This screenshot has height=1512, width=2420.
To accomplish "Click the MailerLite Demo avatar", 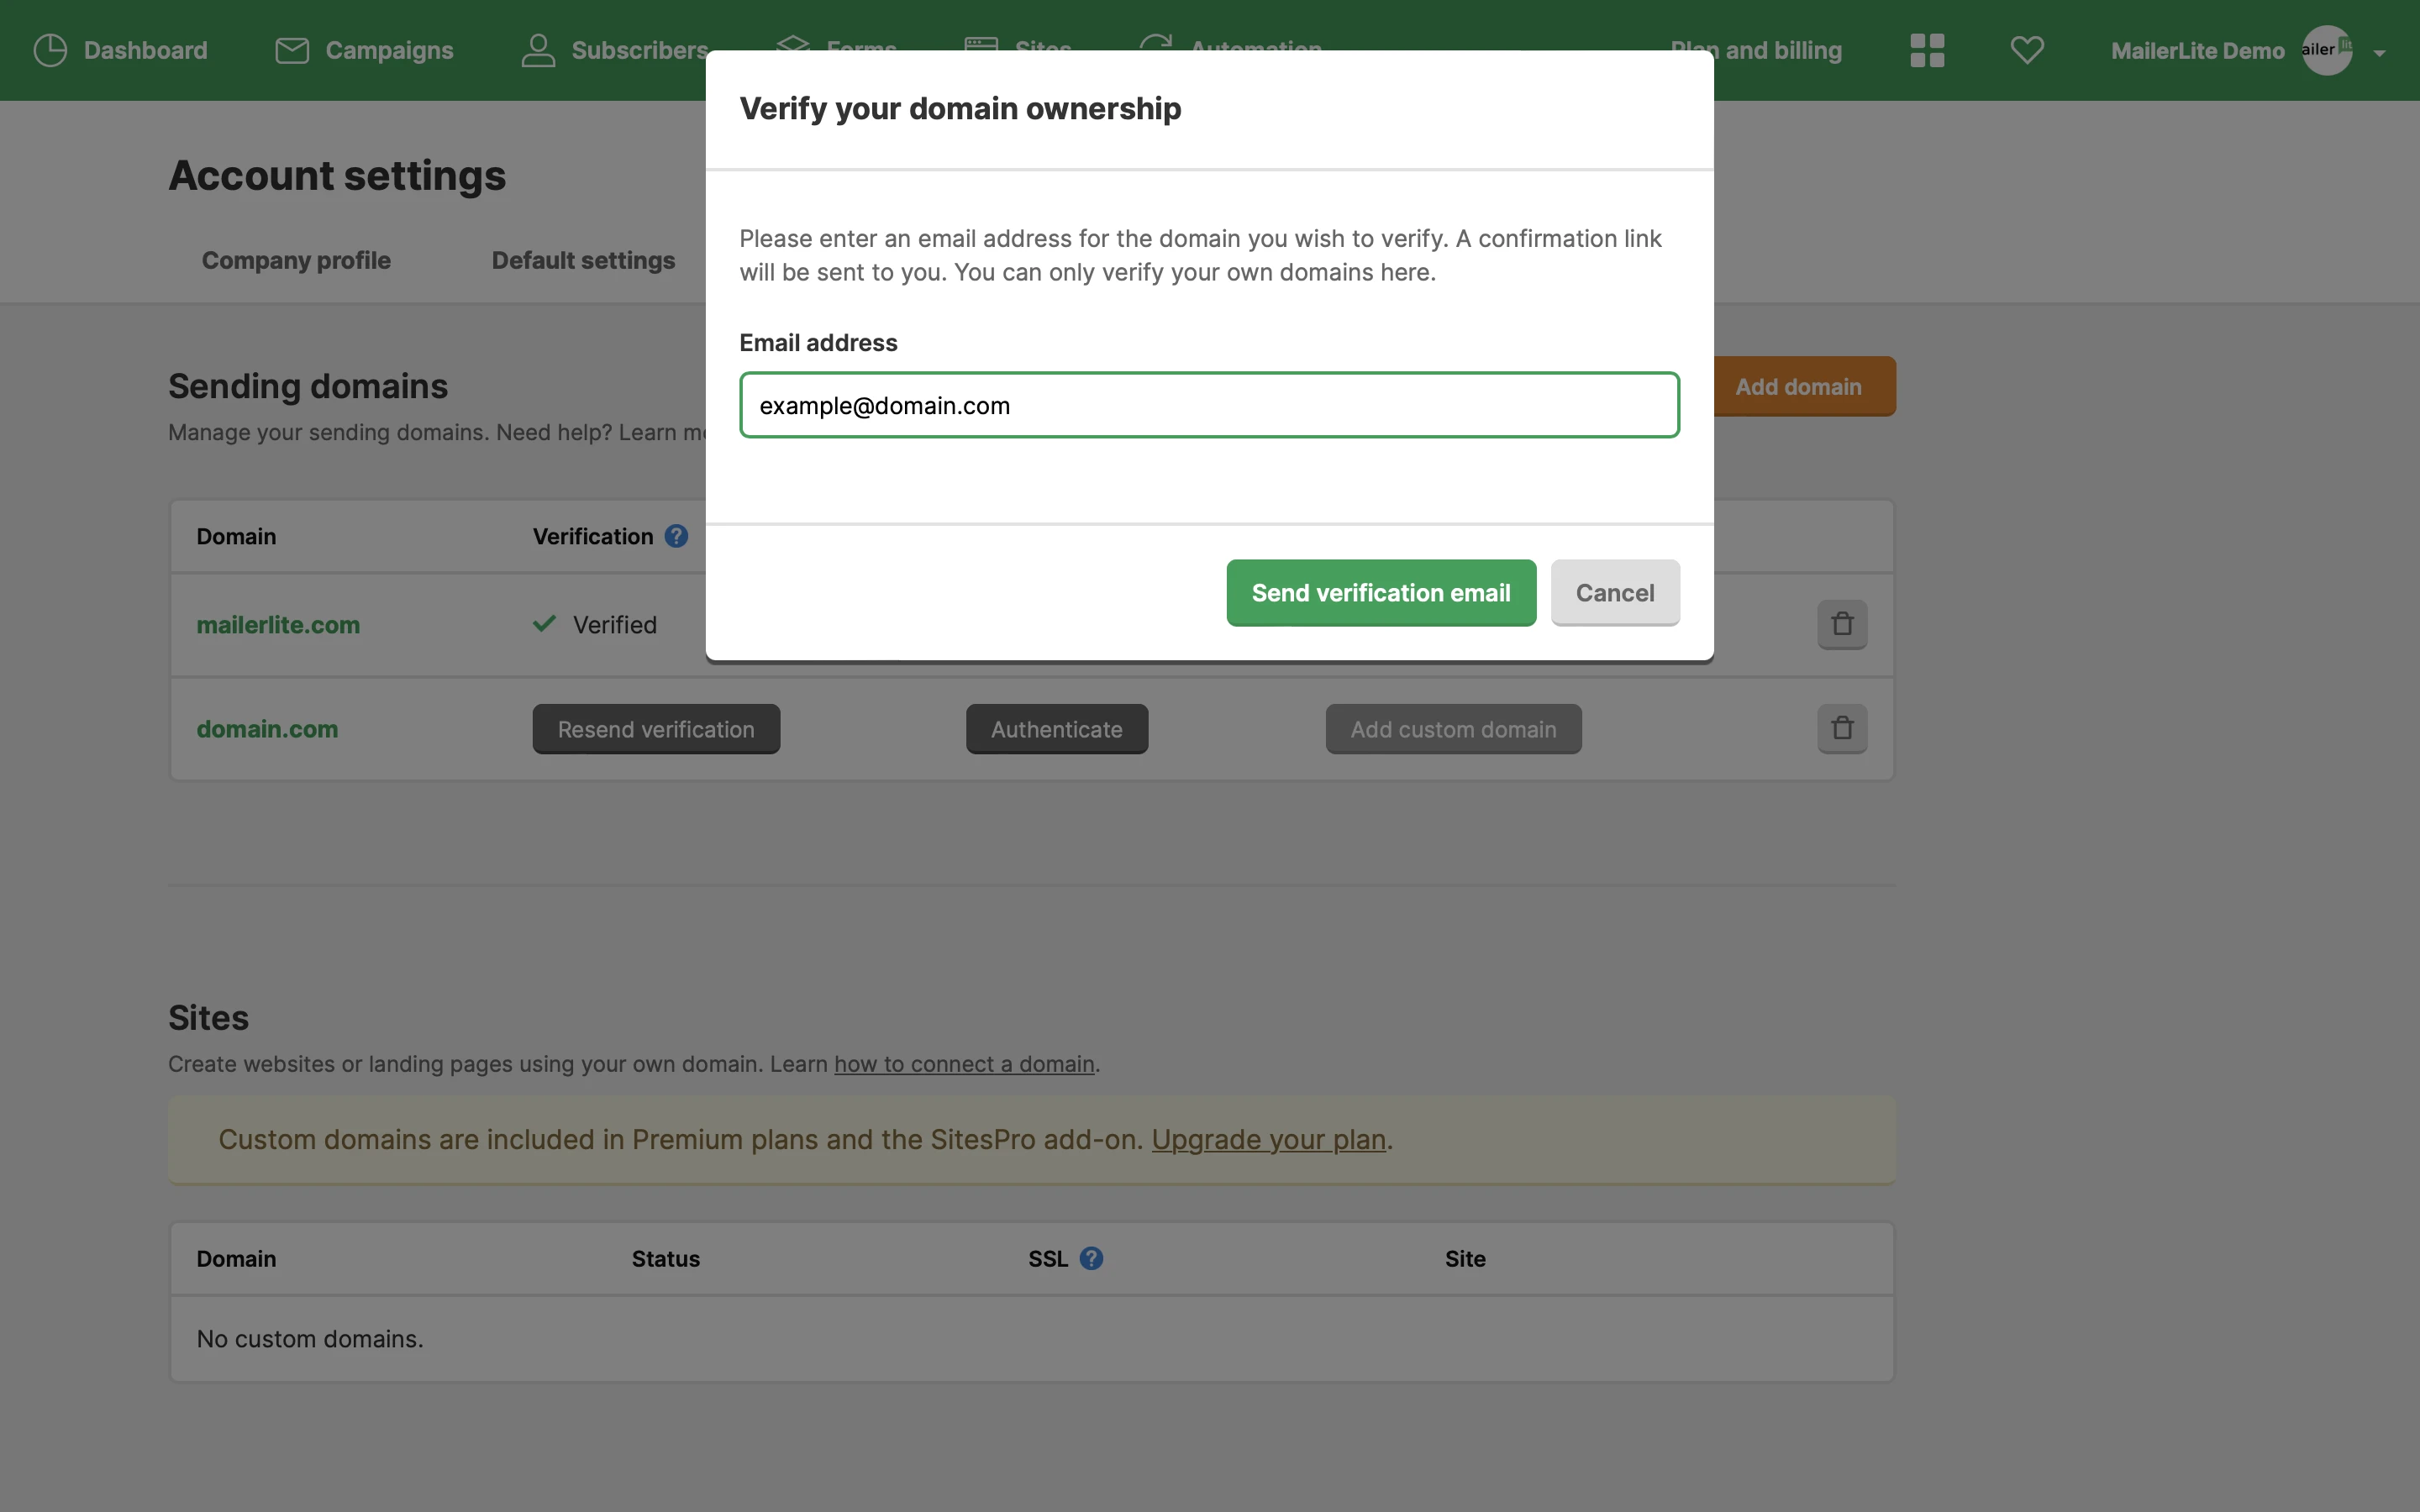I will [x=2326, y=50].
